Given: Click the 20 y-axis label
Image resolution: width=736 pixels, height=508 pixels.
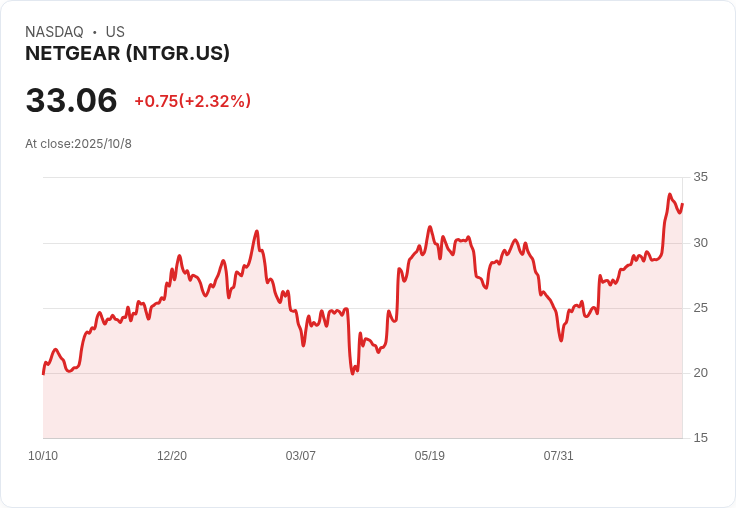Looking at the screenshot, I should pyautogui.click(x=700, y=373).
